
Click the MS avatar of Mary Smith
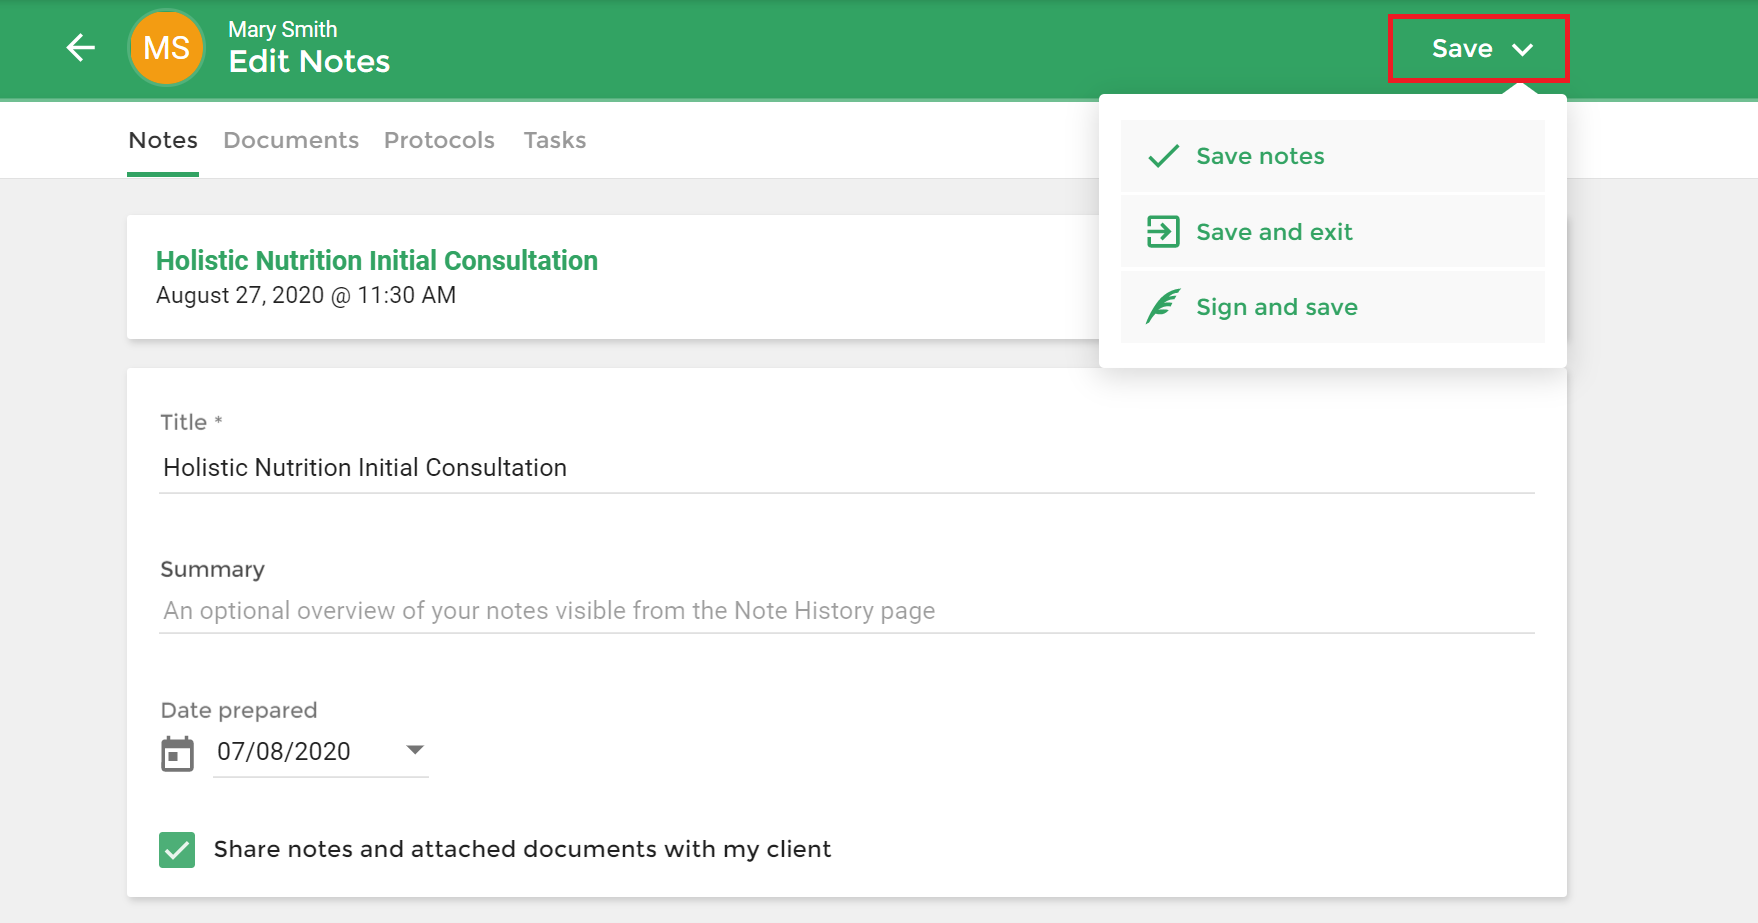166,48
